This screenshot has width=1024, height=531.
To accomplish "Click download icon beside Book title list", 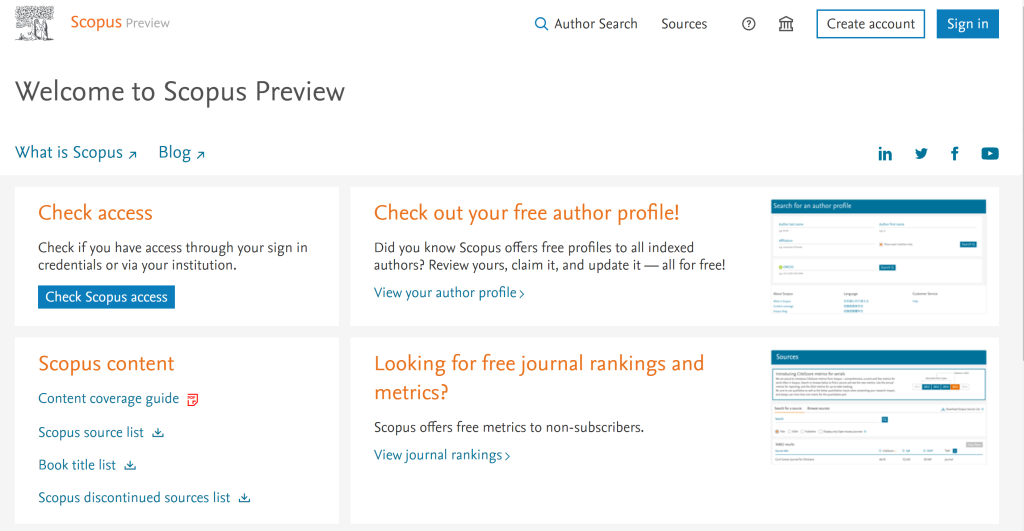I will pos(131,466).
